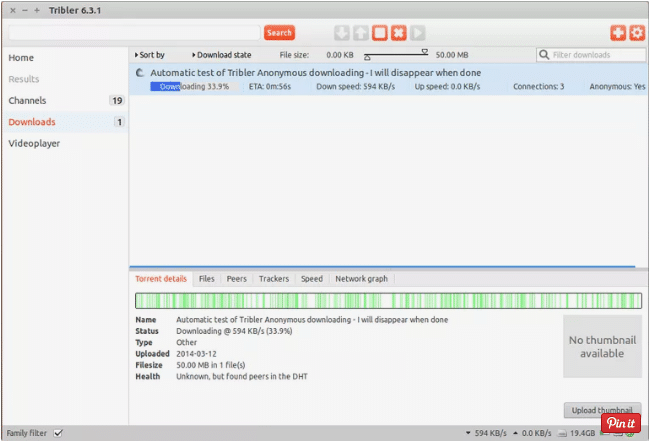
Task: Click the search input field
Action: click(x=134, y=33)
